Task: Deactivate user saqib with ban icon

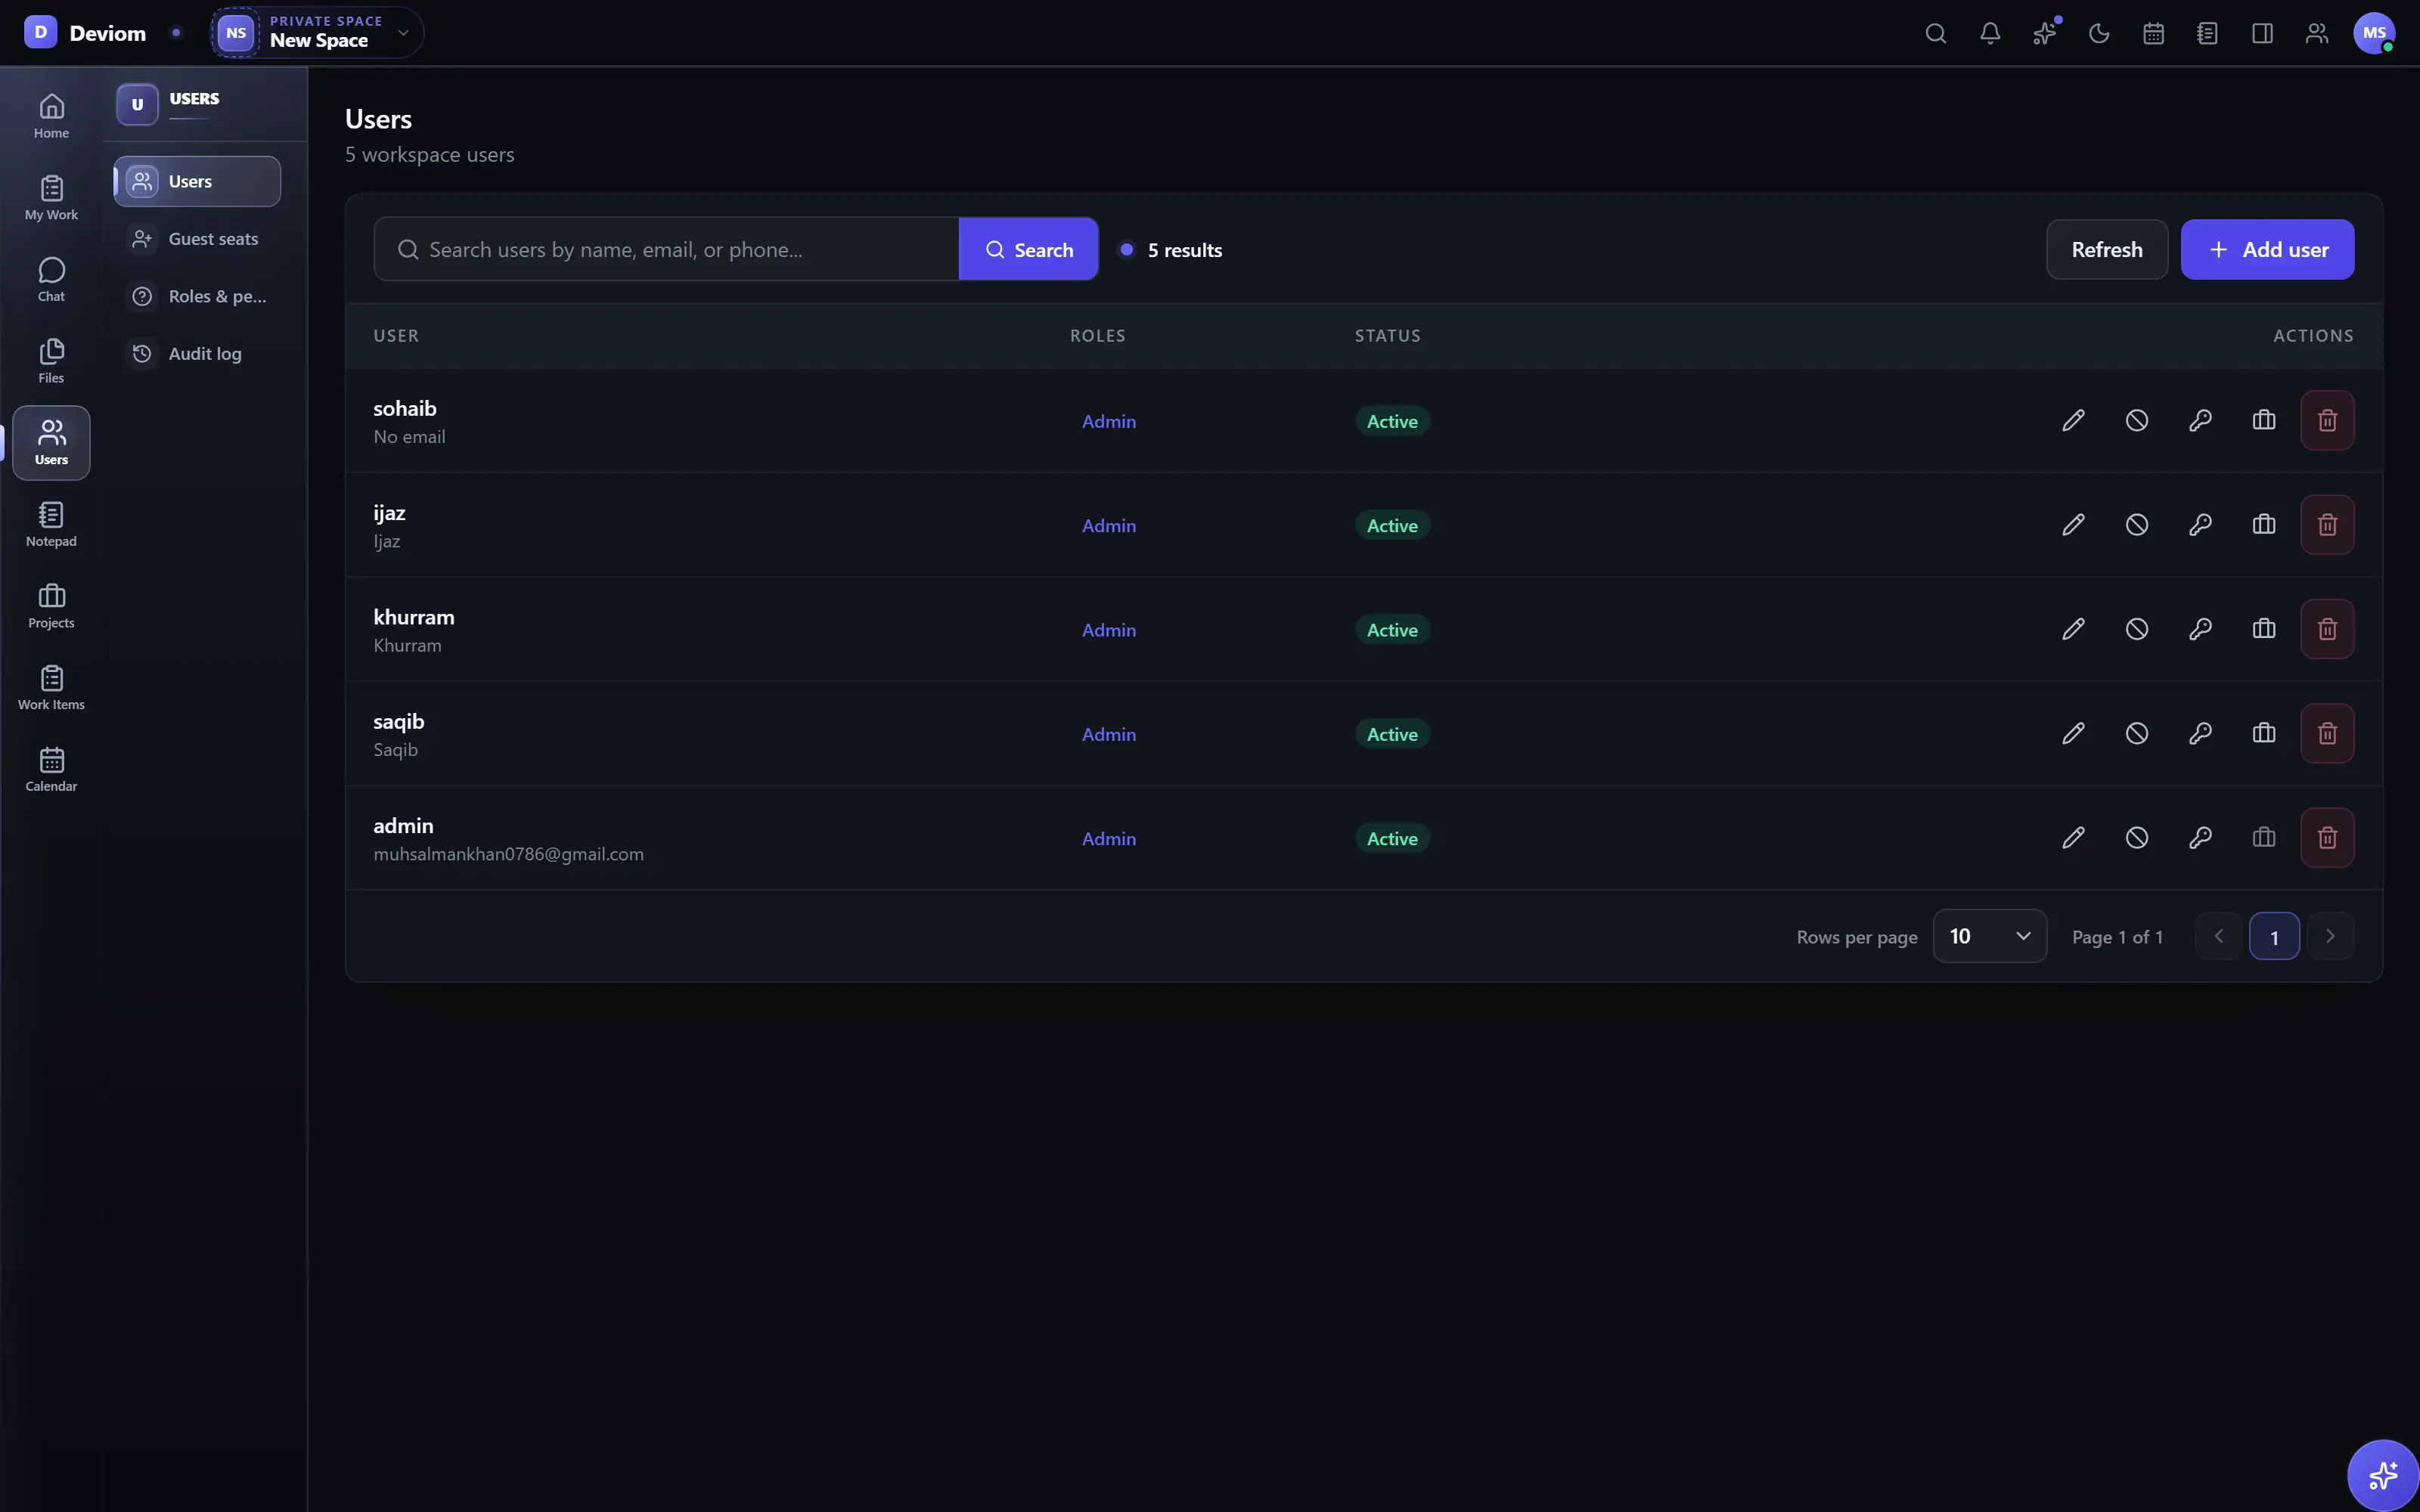Action: pyautogui.click(x=2137, y=733)
